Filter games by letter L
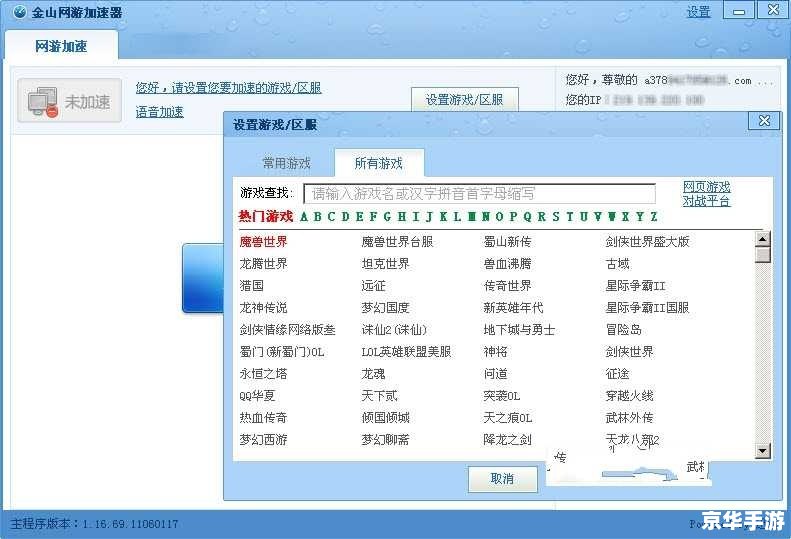The height and width of the screenshot is (539, 791). 457,217
